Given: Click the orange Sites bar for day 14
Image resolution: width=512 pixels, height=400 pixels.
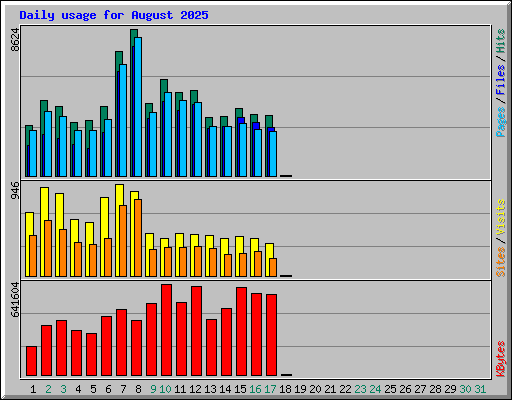Looking at the screenshot, I should tap(228, 265).
